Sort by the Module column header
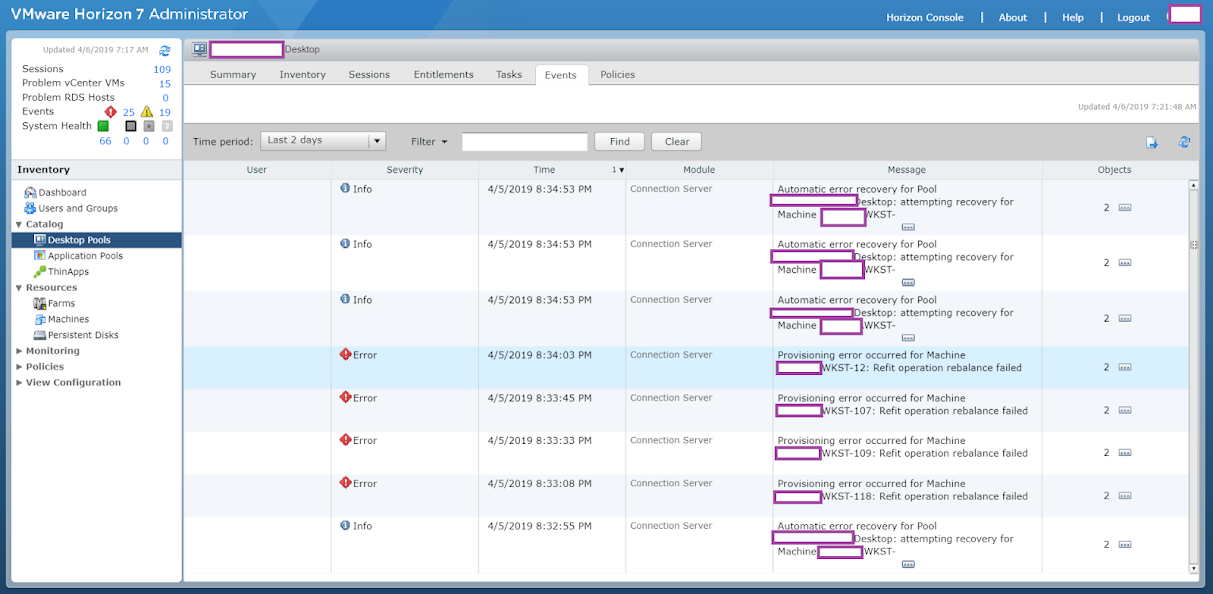Image resolution: width=1213 pixels, height=594 pixels. click(699, 170)
